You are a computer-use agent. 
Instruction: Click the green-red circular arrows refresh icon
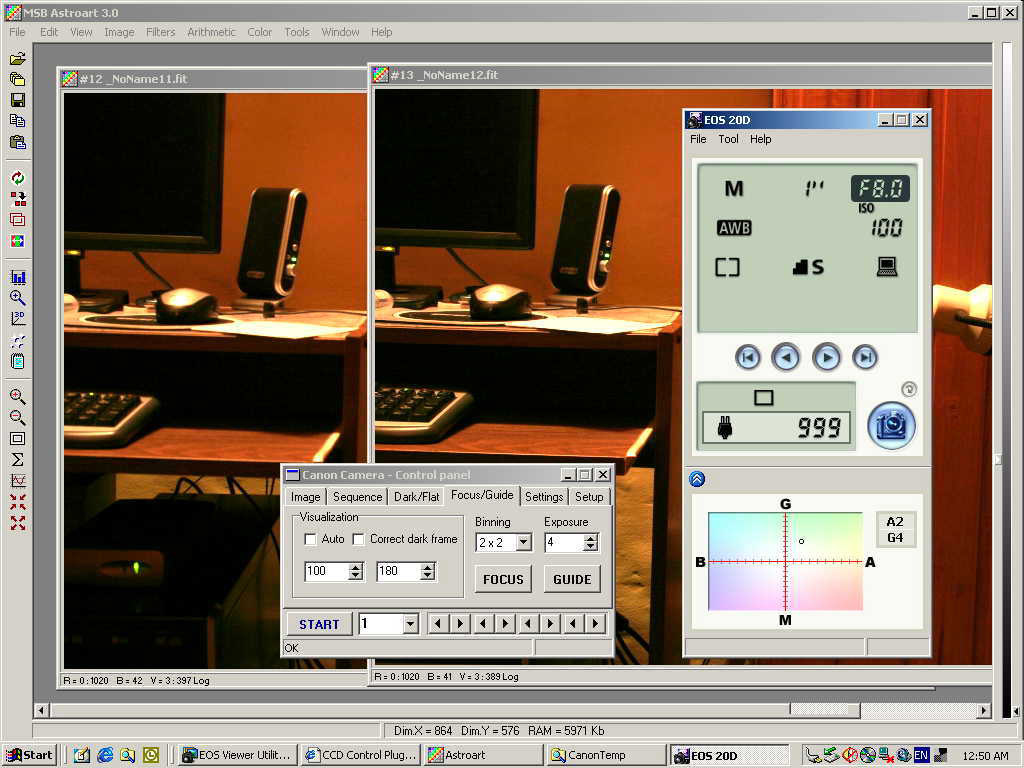[18, 178]
